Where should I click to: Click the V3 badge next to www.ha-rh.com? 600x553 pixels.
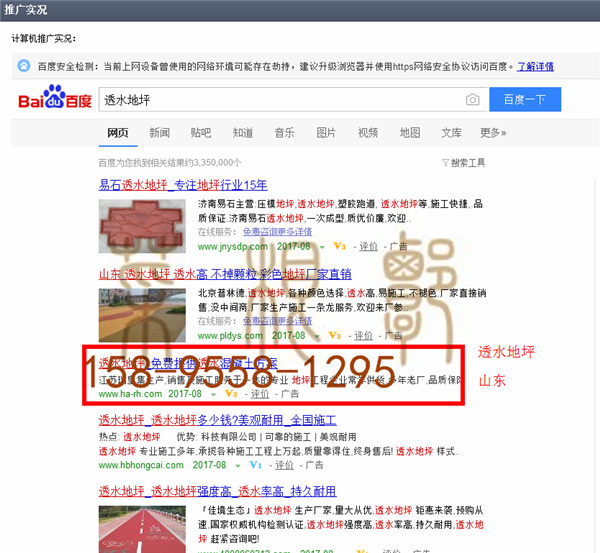pyautogui.click(x=231, y=393)
